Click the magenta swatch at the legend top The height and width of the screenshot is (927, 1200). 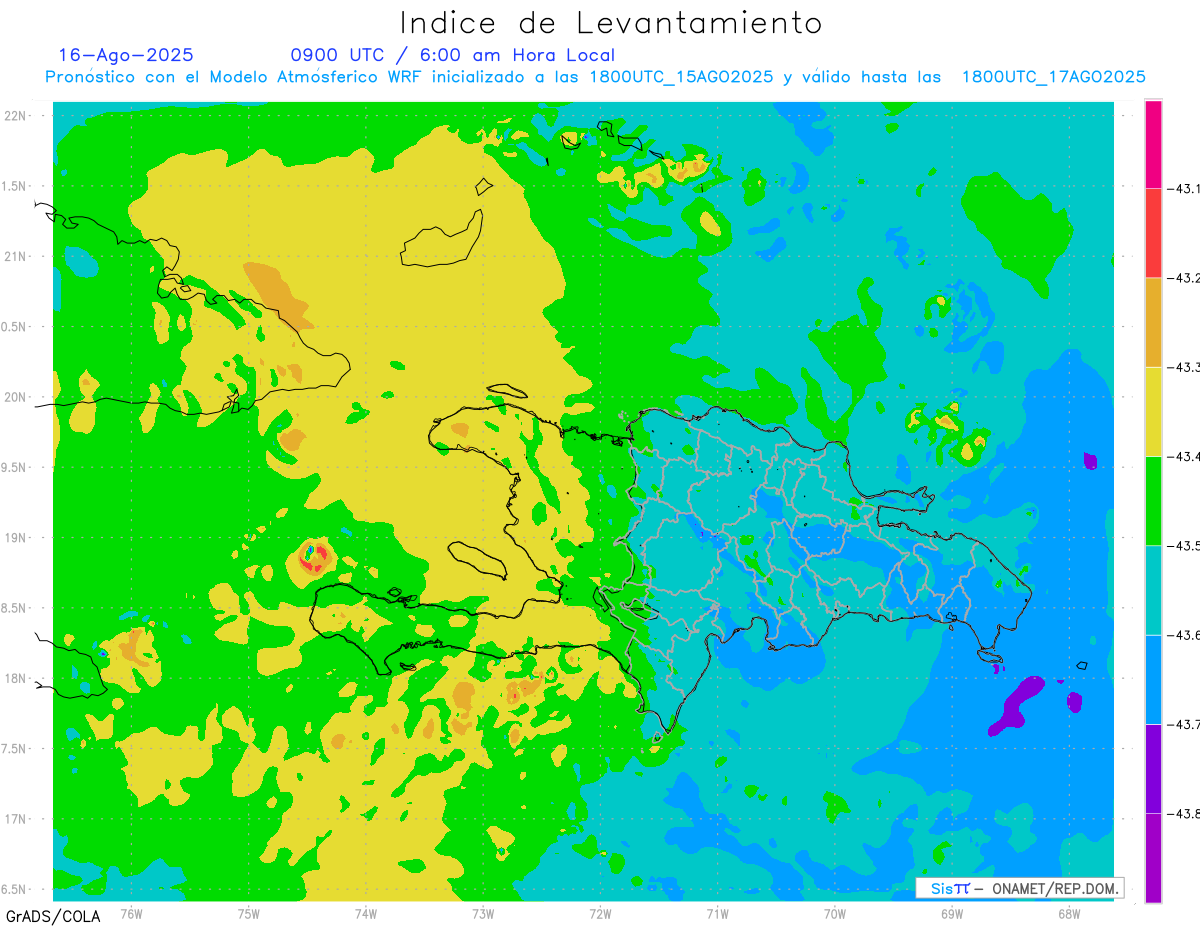click(x=1153, y=144)
